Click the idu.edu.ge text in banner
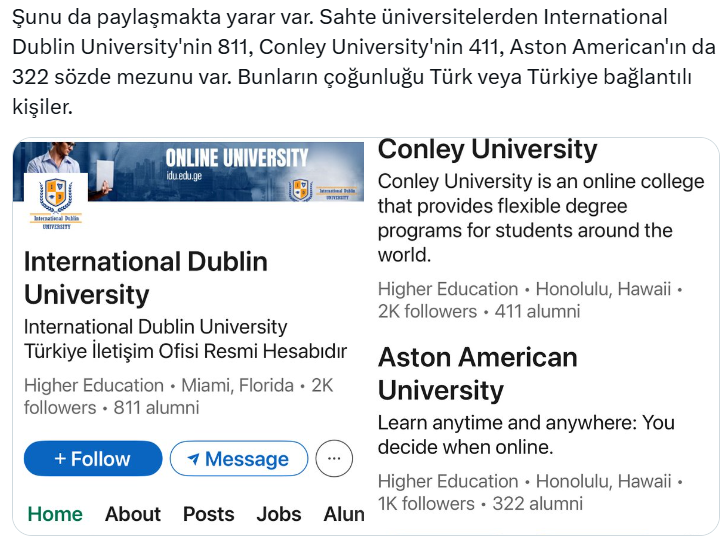This screenshot has width=727, height=536. [x=184, y=176]
